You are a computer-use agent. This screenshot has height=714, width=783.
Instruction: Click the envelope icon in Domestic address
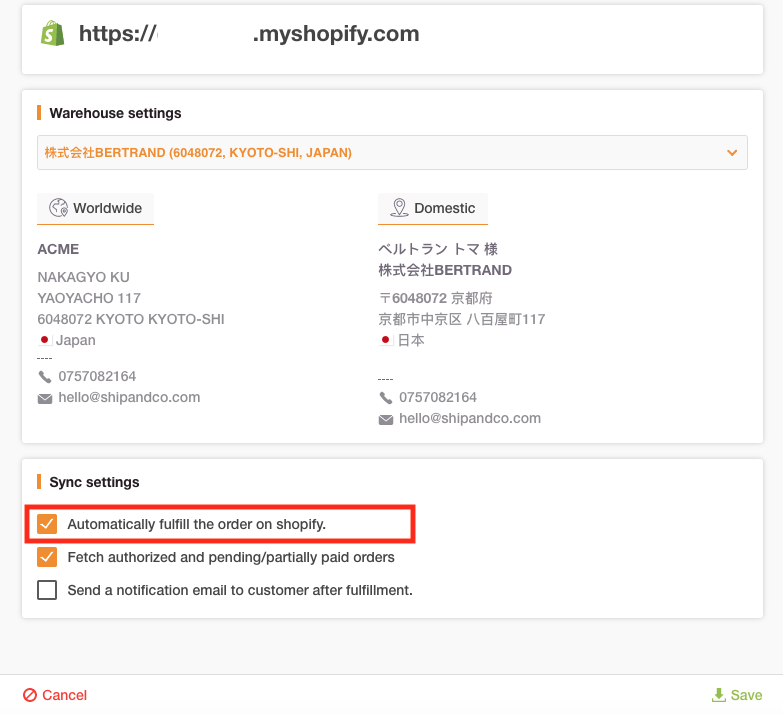click(x=386, y=419)
